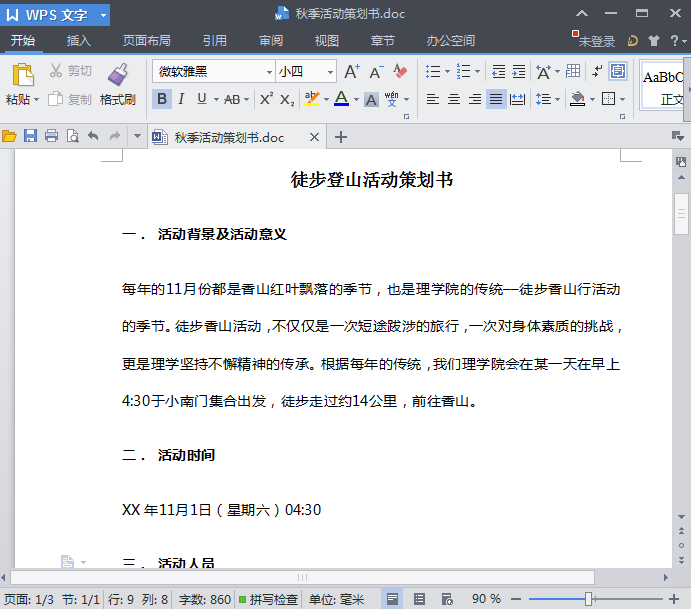Increase paragraph indent
The width and height of the screenshot is (691, 609).
point(519,71)
